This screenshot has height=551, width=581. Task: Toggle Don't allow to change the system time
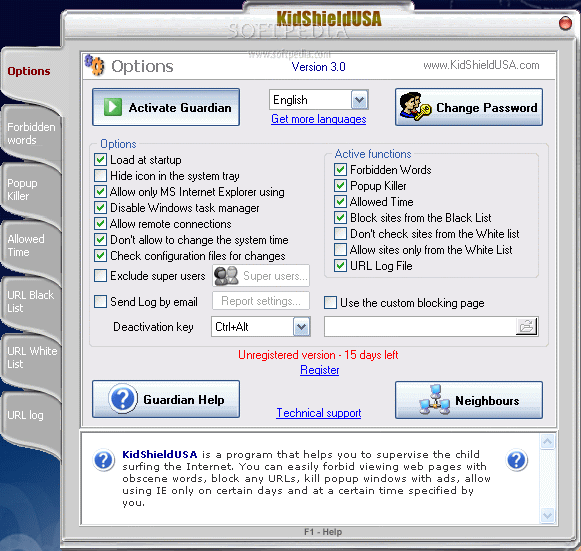pyautogui.click(x=100, y=239)
